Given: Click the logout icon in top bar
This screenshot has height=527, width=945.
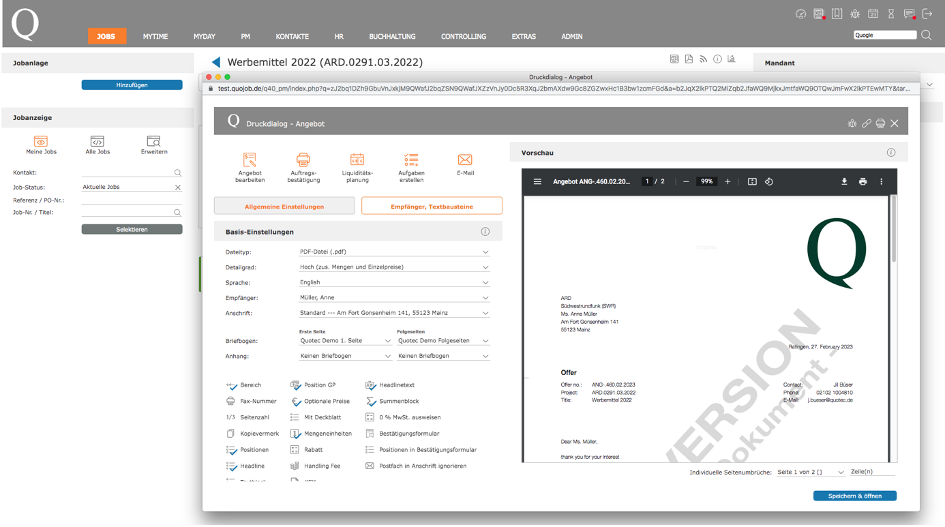Looking at the screenshot, I should click(927, 14).
